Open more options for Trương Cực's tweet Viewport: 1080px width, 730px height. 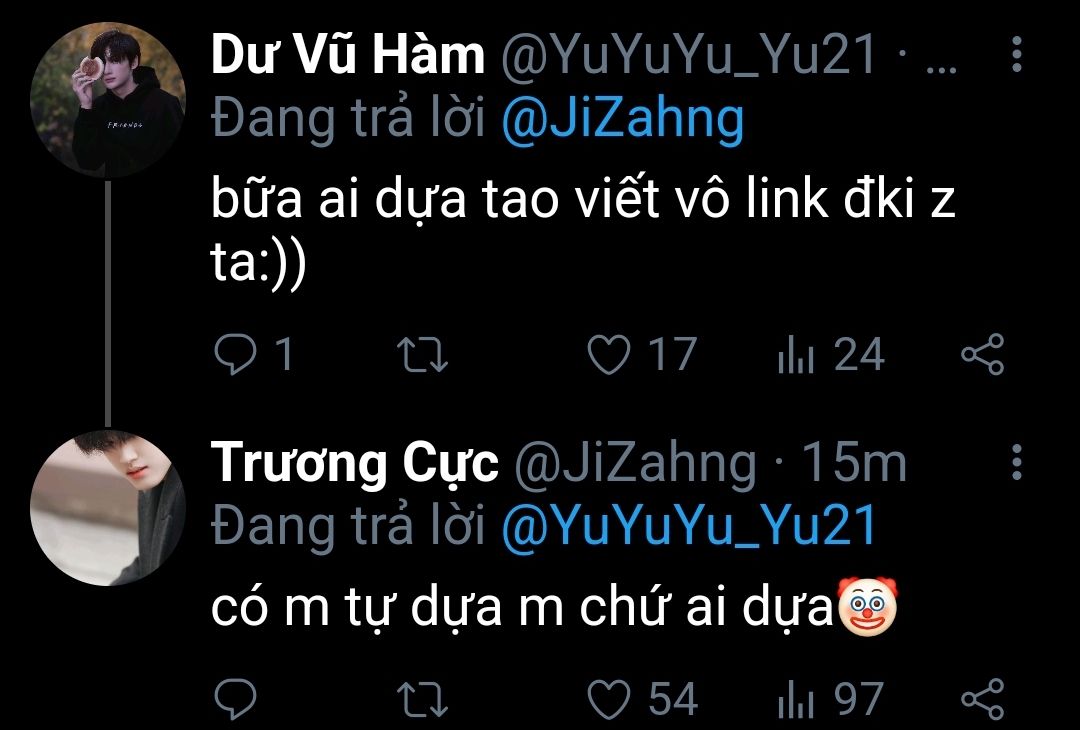coord(1017,462)
